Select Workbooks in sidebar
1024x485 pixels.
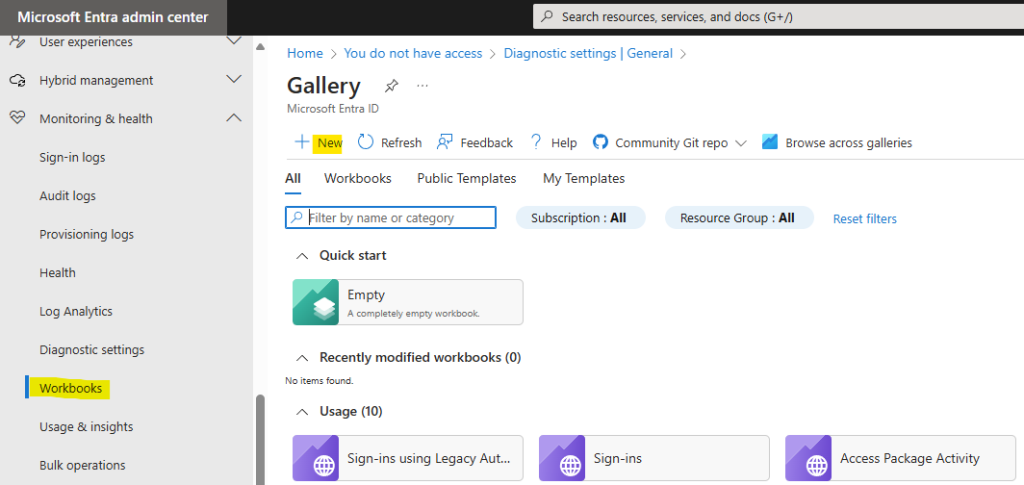pyautogui.click(x=71, y=388)
